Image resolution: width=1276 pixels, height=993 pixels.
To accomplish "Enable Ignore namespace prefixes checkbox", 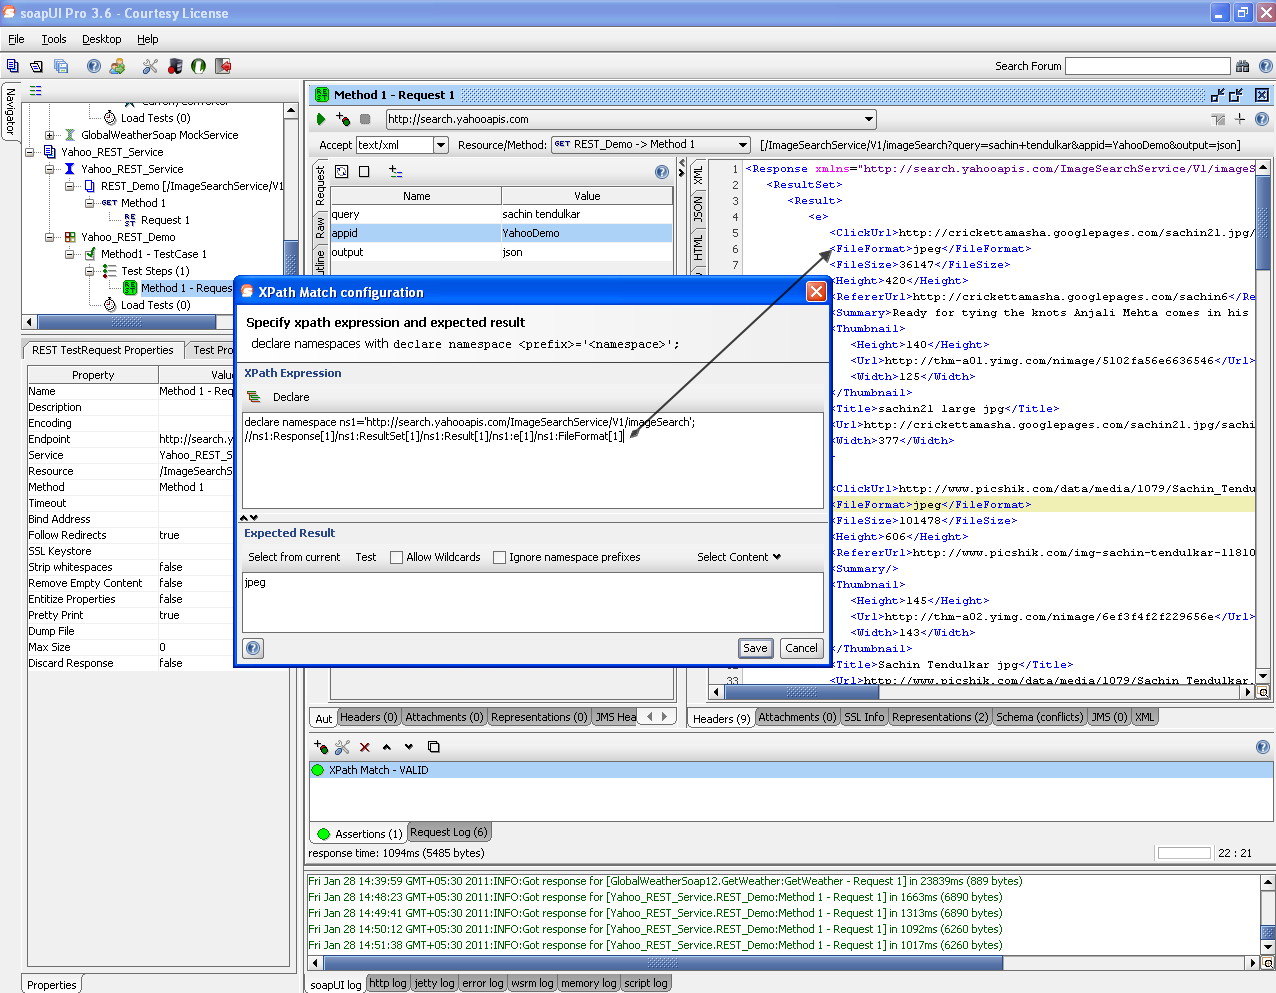I will tap(500, 558).
